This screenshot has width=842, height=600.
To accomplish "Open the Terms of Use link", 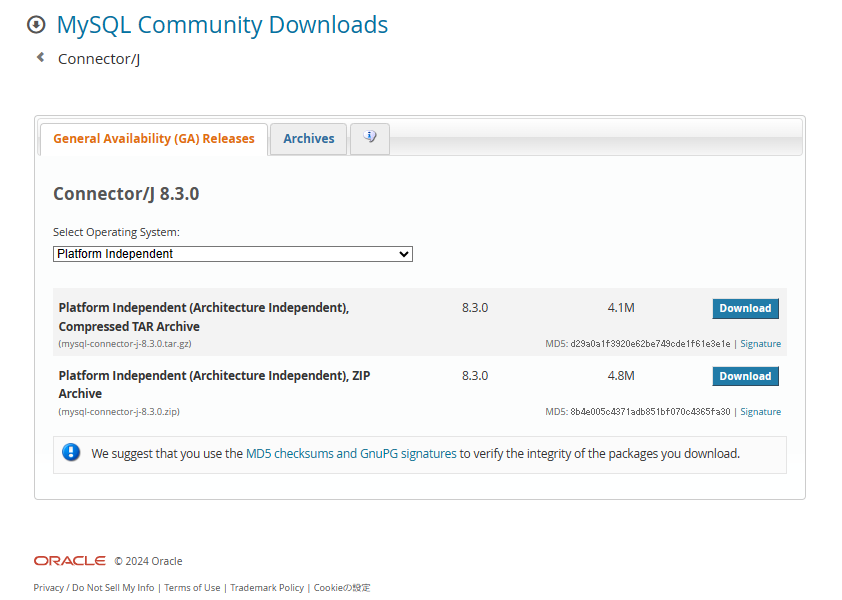I will (x=192, y=587).
